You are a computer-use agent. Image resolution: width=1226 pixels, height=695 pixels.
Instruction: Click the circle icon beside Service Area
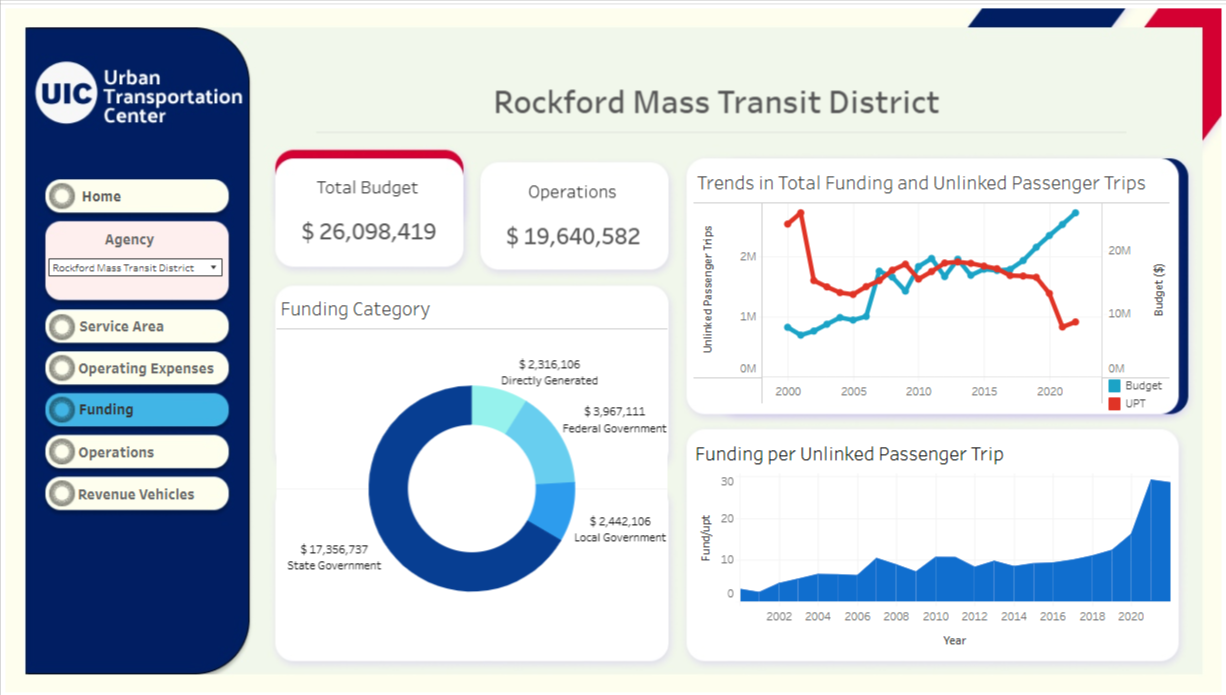click(x=62, y=326)
